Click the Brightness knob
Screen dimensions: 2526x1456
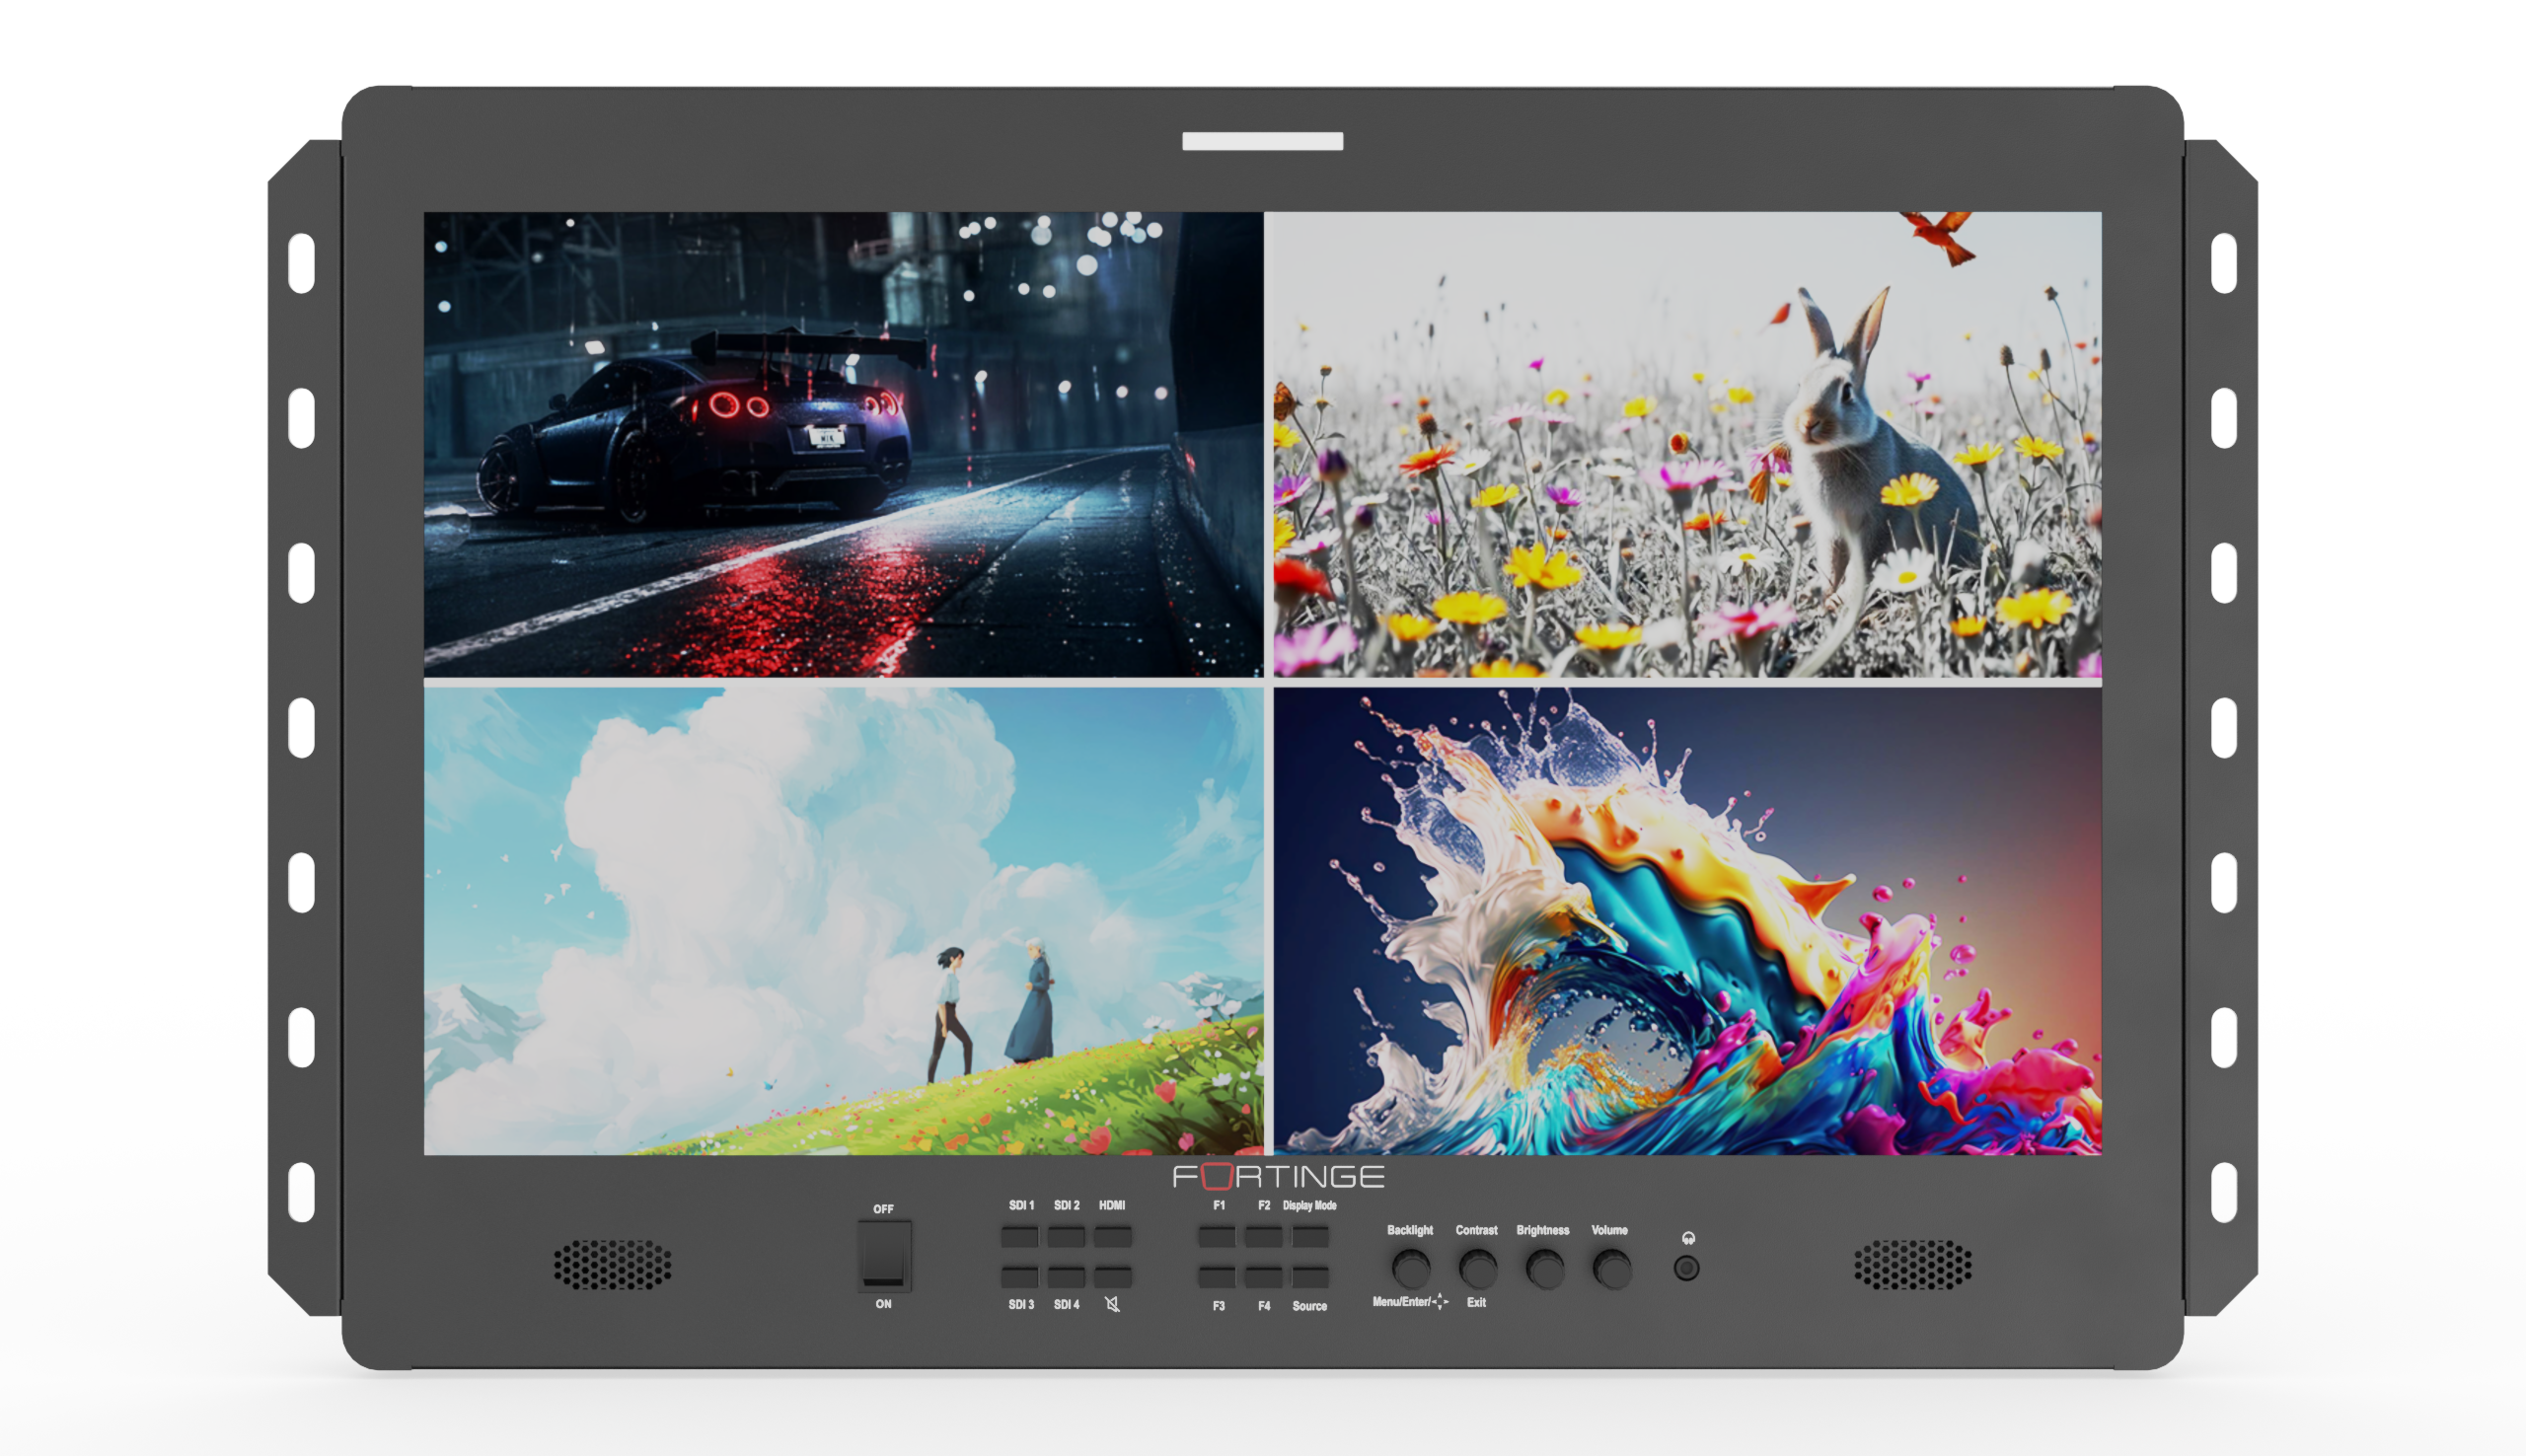(1545, 1269)
